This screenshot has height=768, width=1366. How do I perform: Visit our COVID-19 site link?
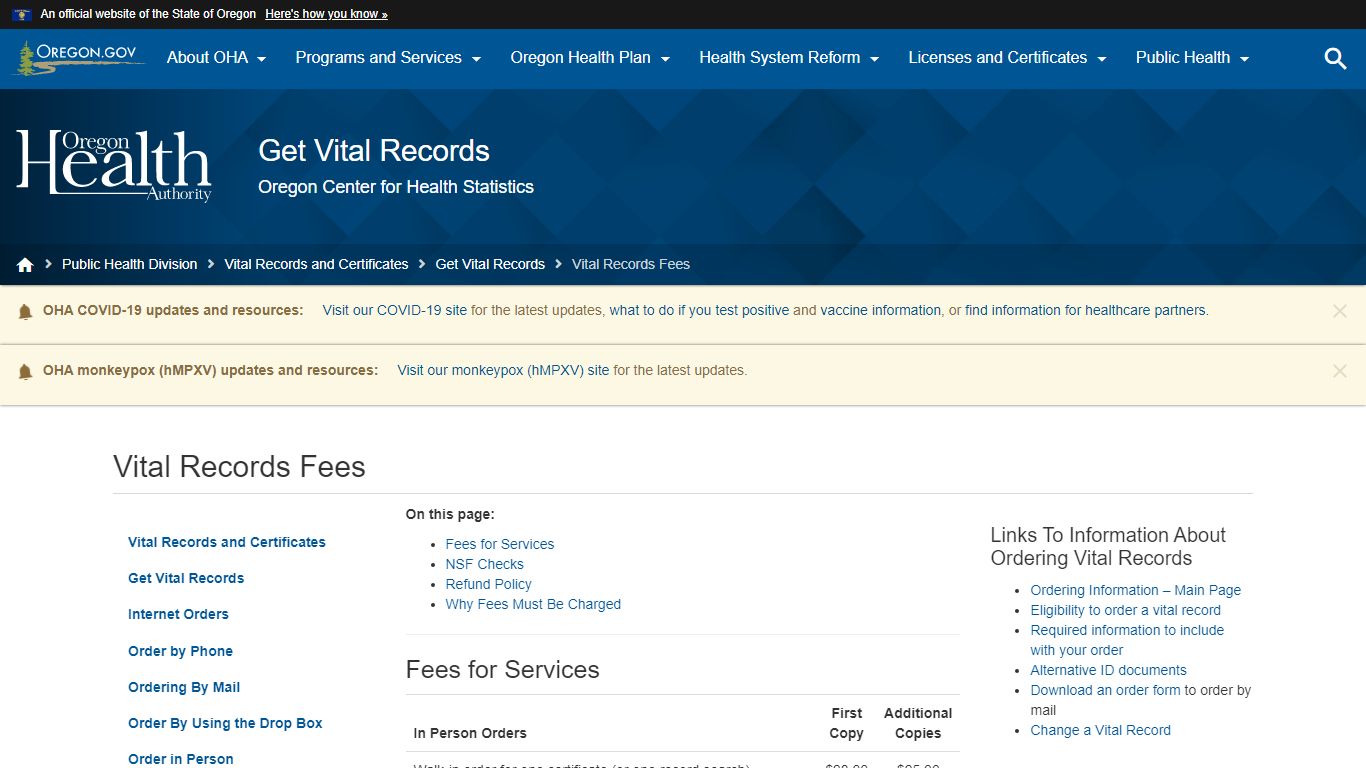pyautogui.click(x=395, y=310)
